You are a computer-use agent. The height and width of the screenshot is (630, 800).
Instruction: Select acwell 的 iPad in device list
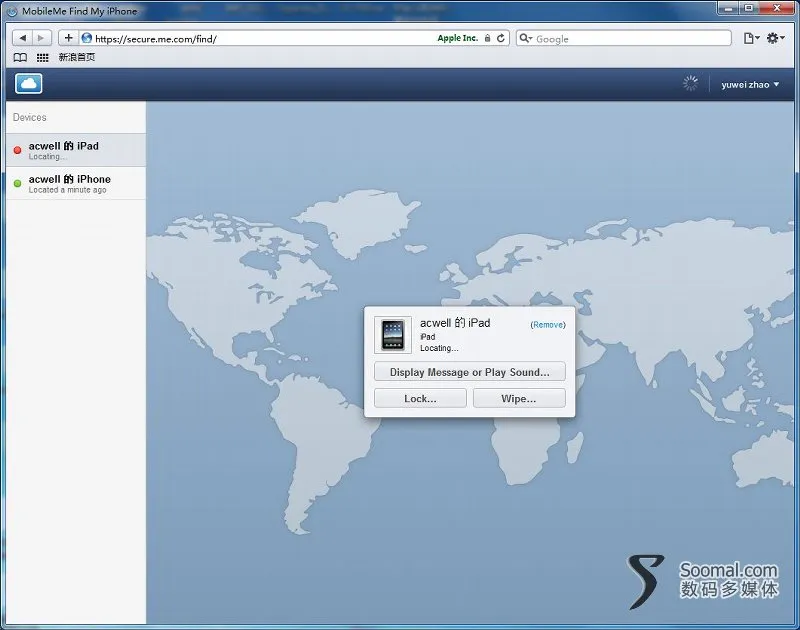[76, 150]
